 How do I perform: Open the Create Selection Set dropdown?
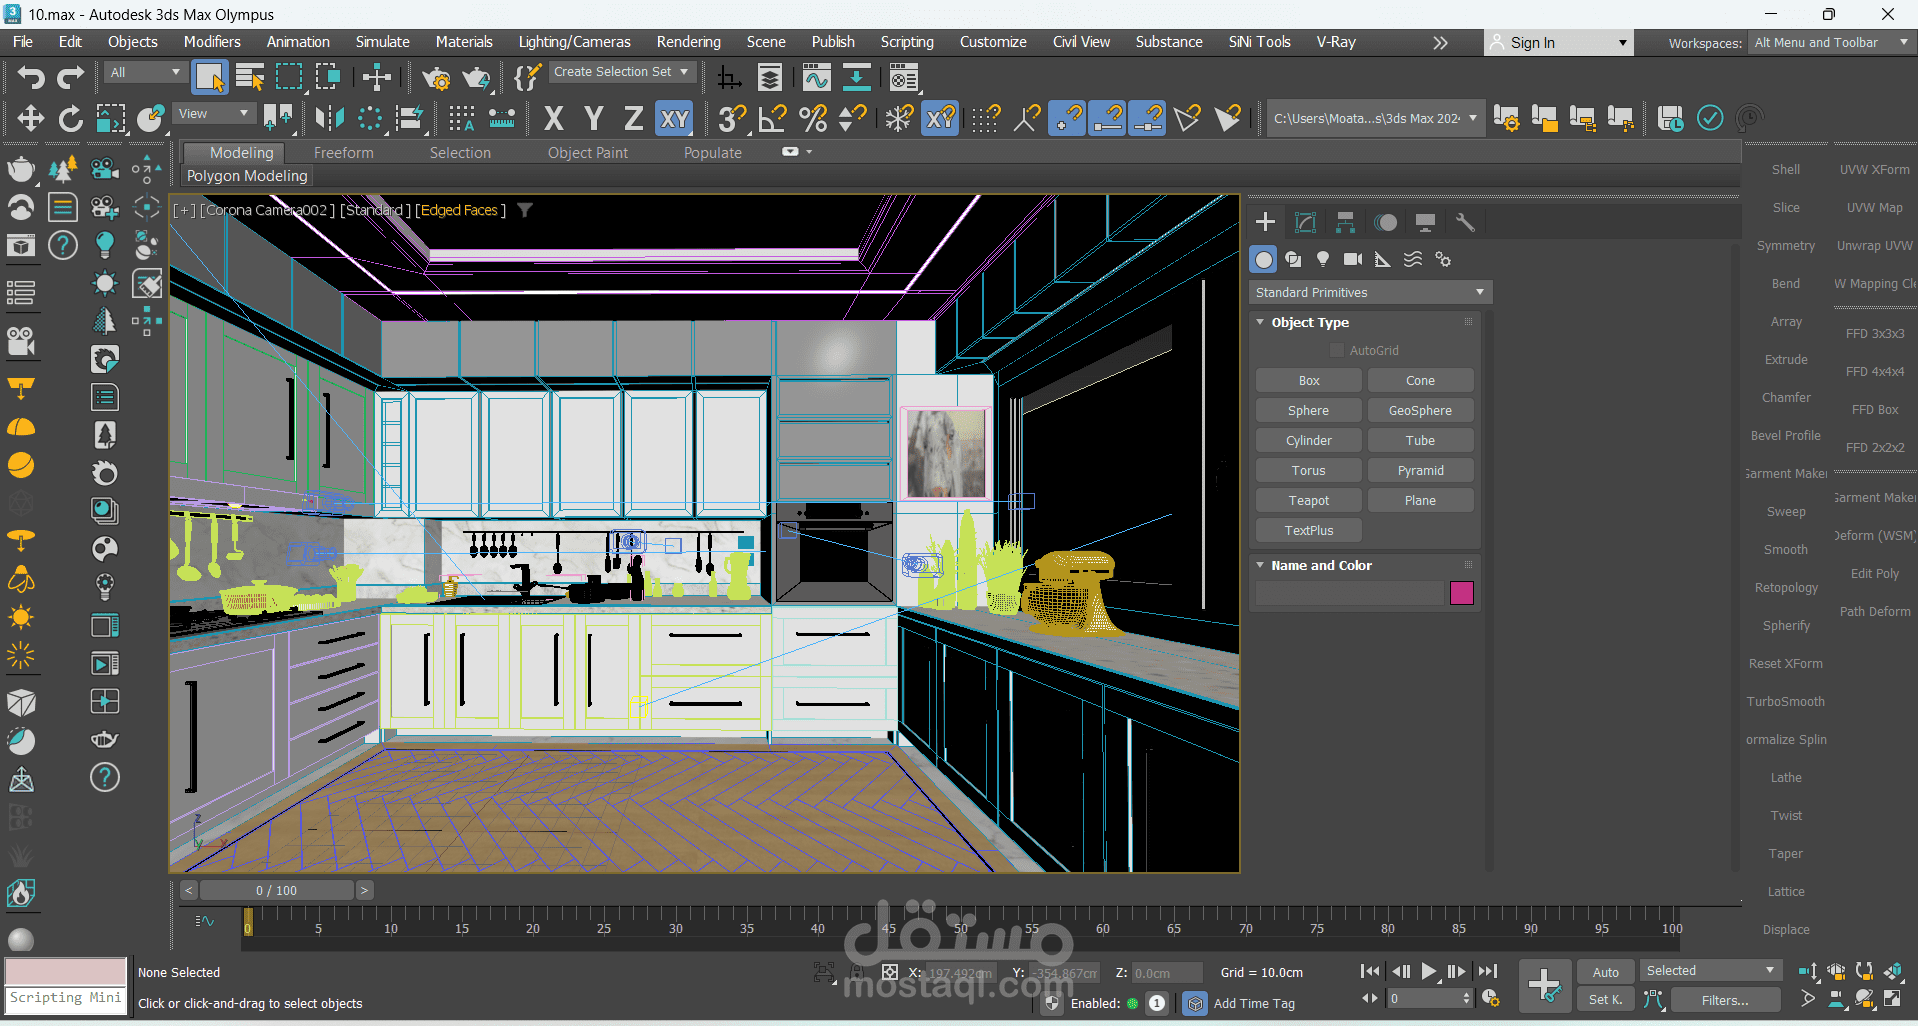[x=620, y=72]
